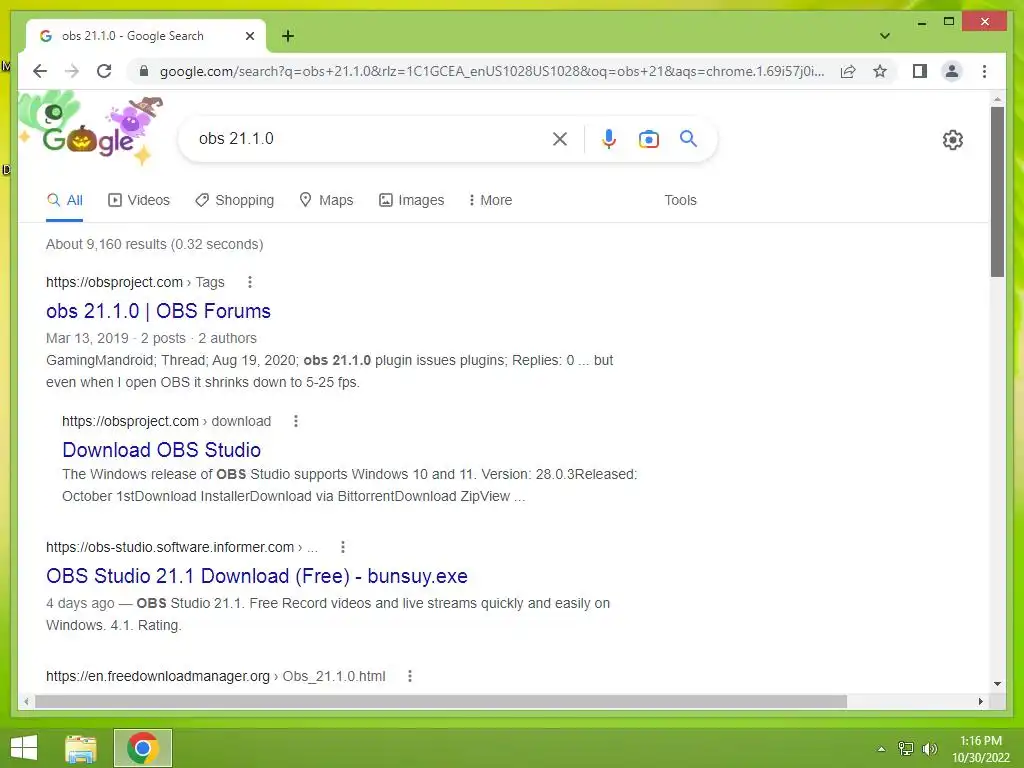Click the https://obsproject.com › download URL

pos(167,421)
